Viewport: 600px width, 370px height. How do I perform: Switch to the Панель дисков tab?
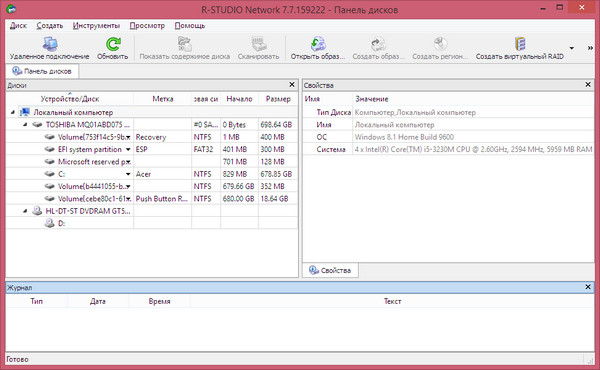[x=42, y=71]
